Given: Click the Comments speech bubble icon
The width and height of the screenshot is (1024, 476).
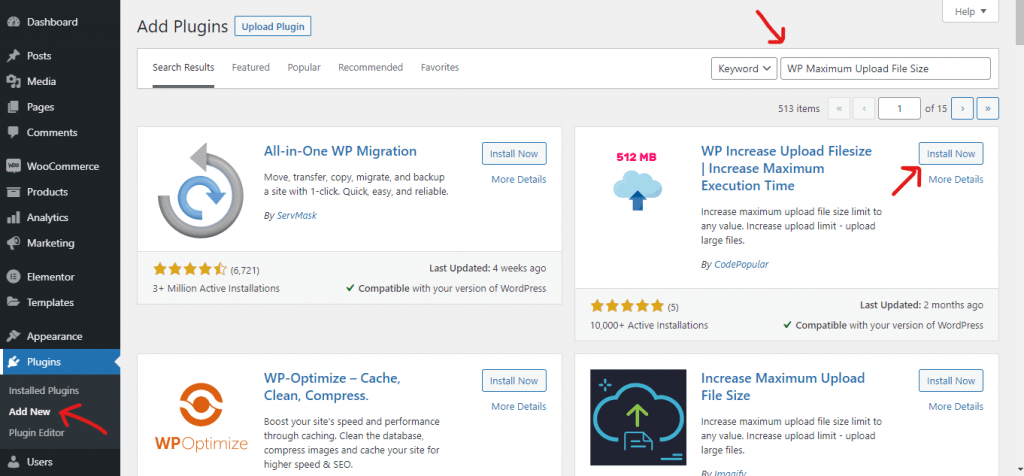Looking at the screenshot, I should (13, 132).
